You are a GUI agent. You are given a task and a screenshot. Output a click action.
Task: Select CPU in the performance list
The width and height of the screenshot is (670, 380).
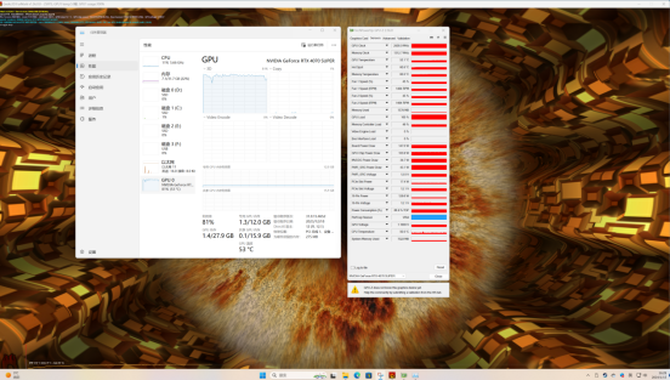coord(168,60)
